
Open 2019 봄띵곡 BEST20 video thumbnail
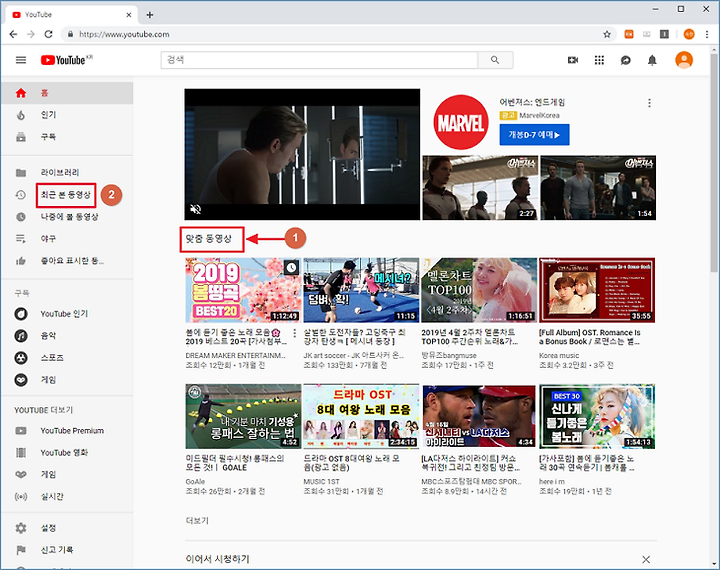pos(243,290)
